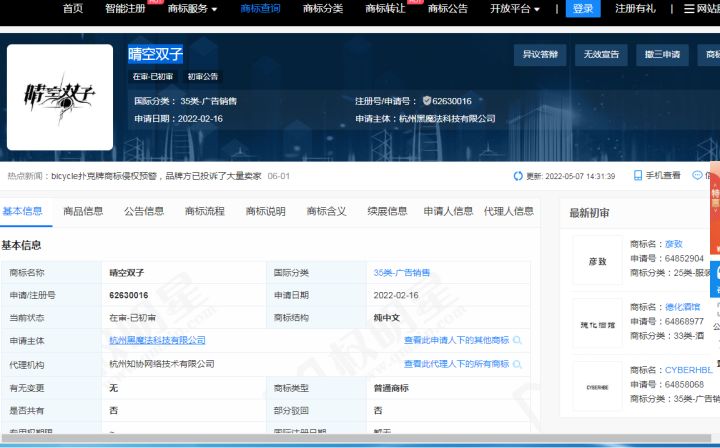
Task: Click the 晴空双子 trademark logo image
Action: 60,97
